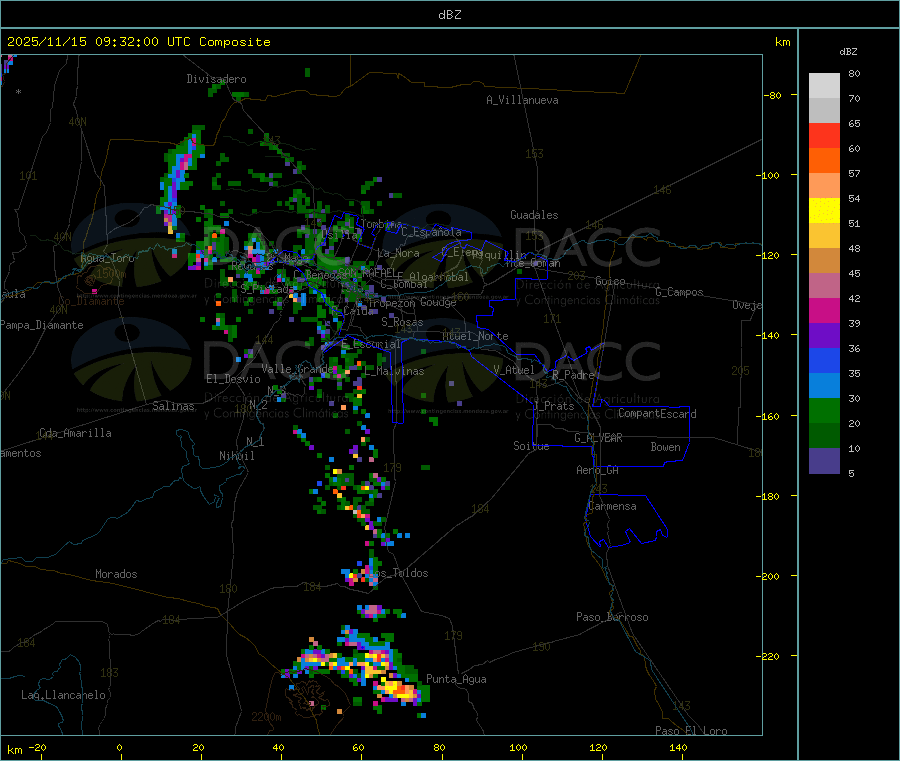The height and width of the screenshot is (761, 900).
Task: Click the 48 dBZ brown-orange swatch
Action: click(824, 261)
